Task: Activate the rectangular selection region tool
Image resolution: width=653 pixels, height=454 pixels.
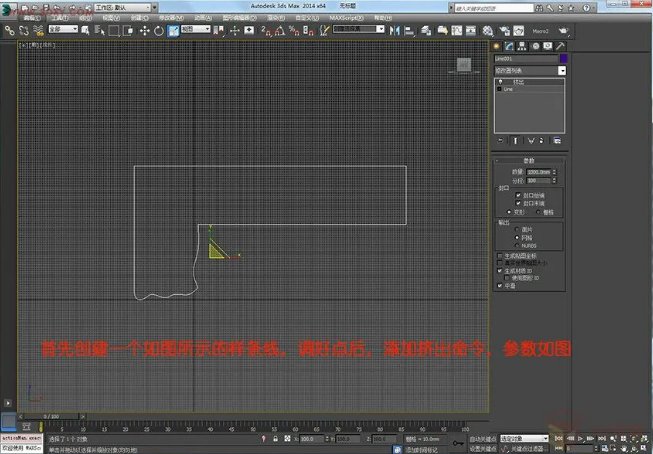Action: pyautogui.click(x=115, y=30)
